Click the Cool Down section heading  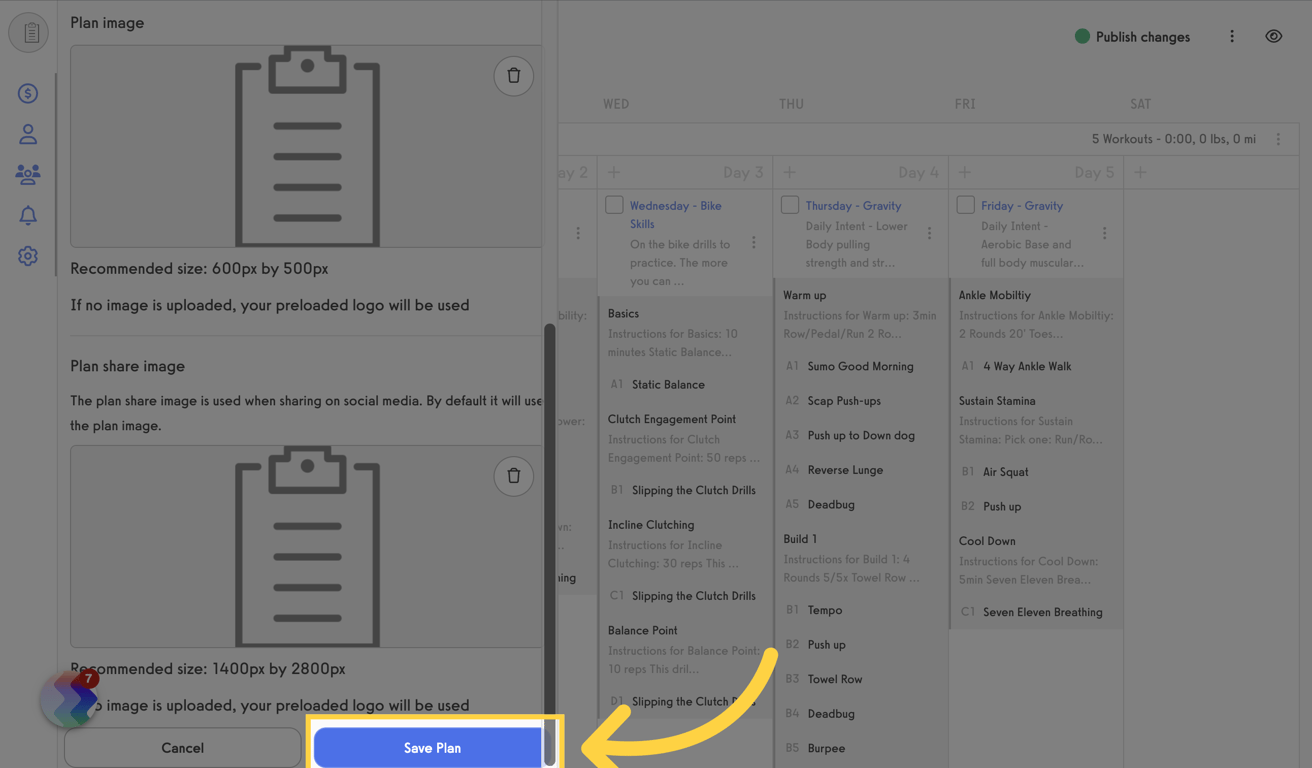987,541
